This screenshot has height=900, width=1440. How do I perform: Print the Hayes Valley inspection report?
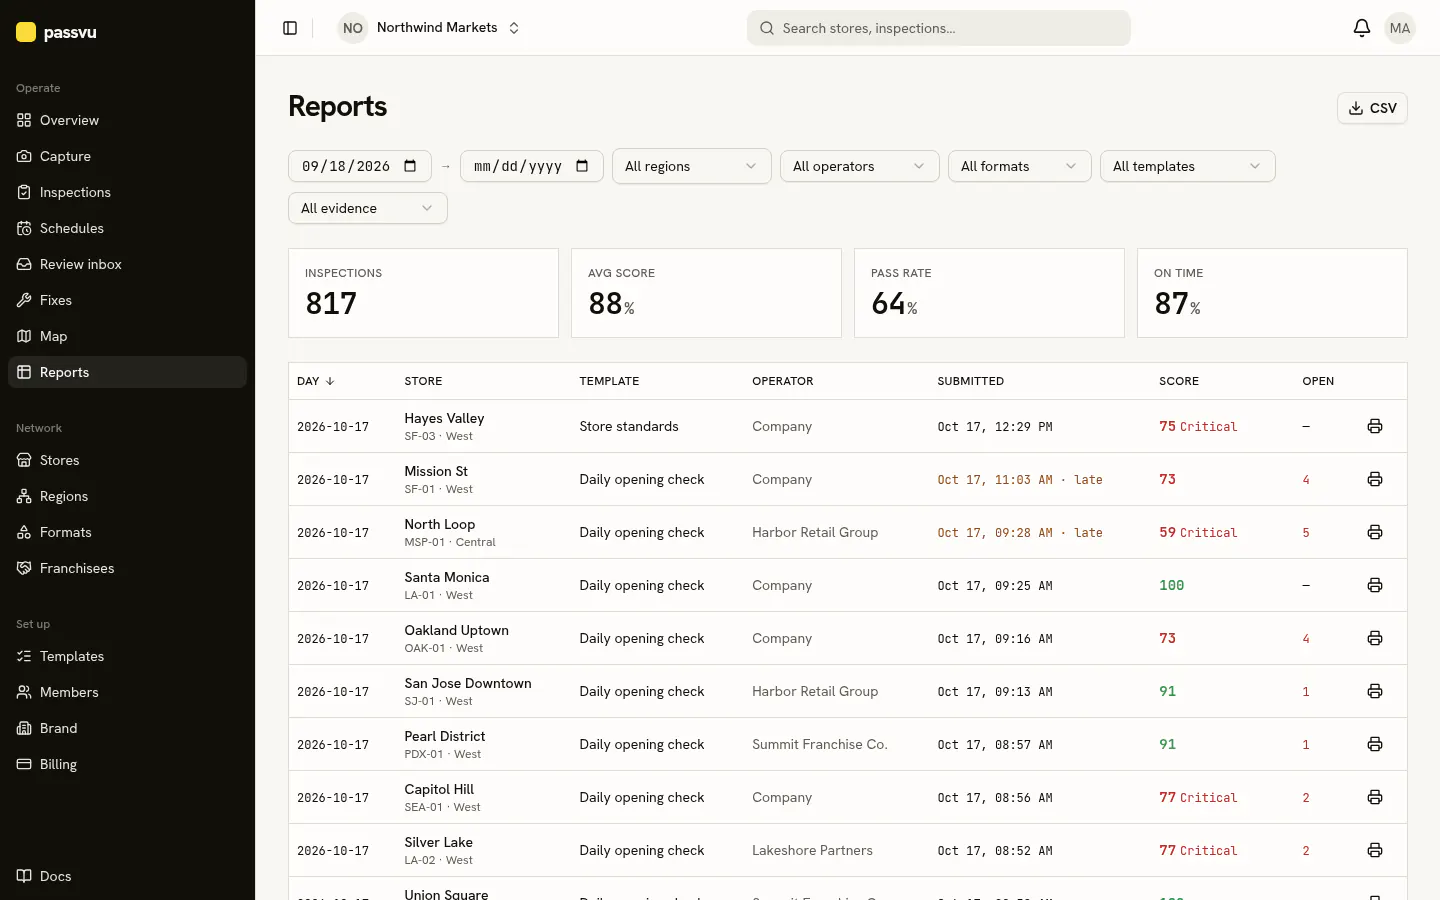[x=1375, y=426]
